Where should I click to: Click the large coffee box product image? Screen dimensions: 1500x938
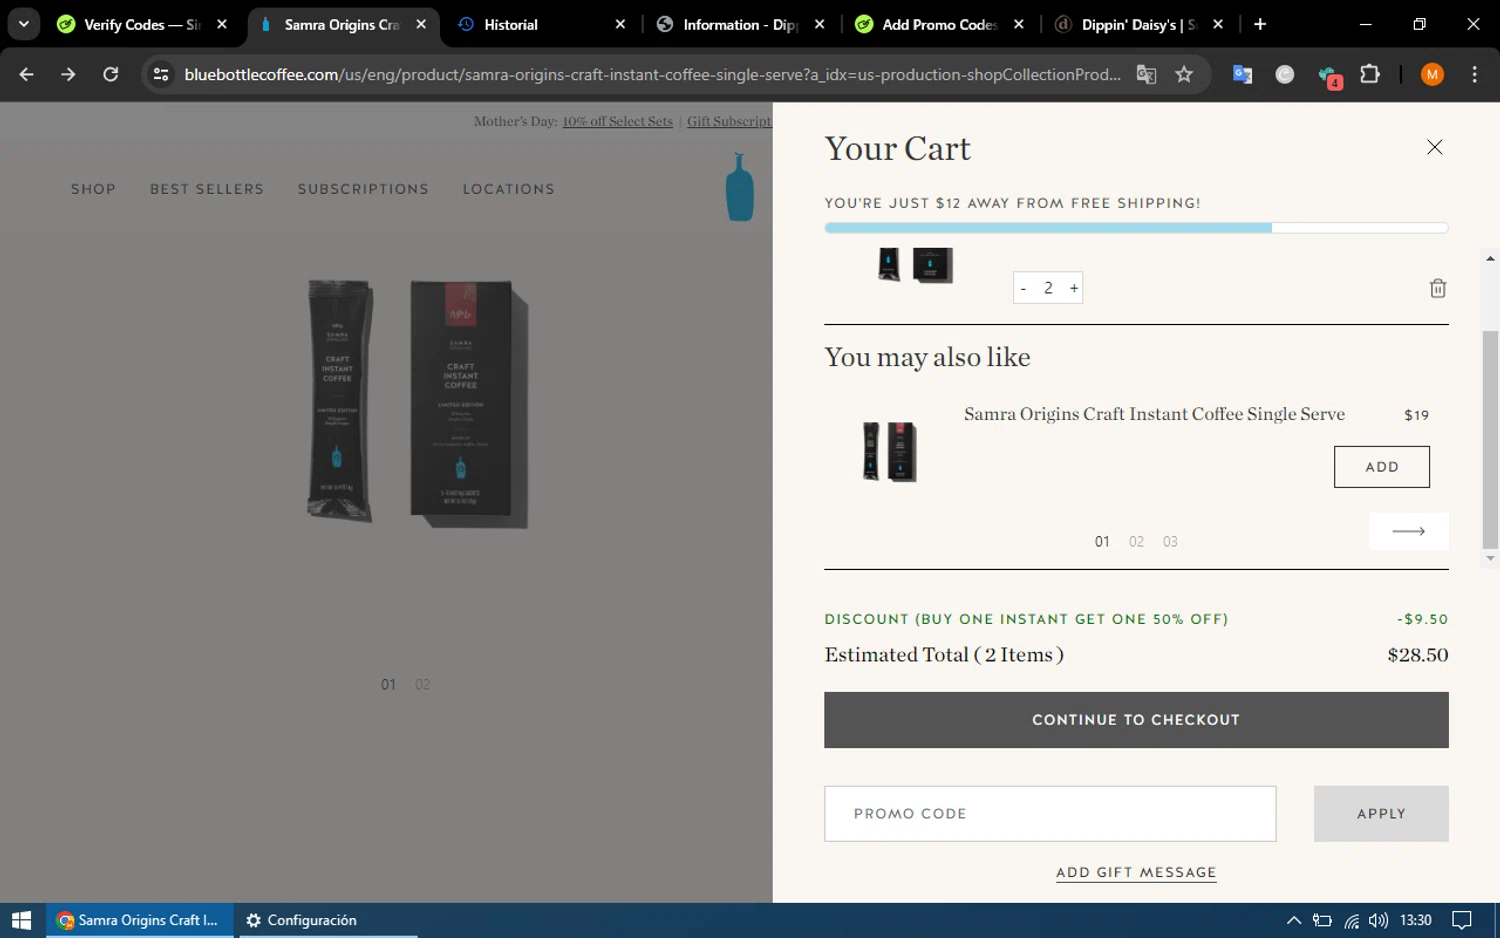(468, 404)
